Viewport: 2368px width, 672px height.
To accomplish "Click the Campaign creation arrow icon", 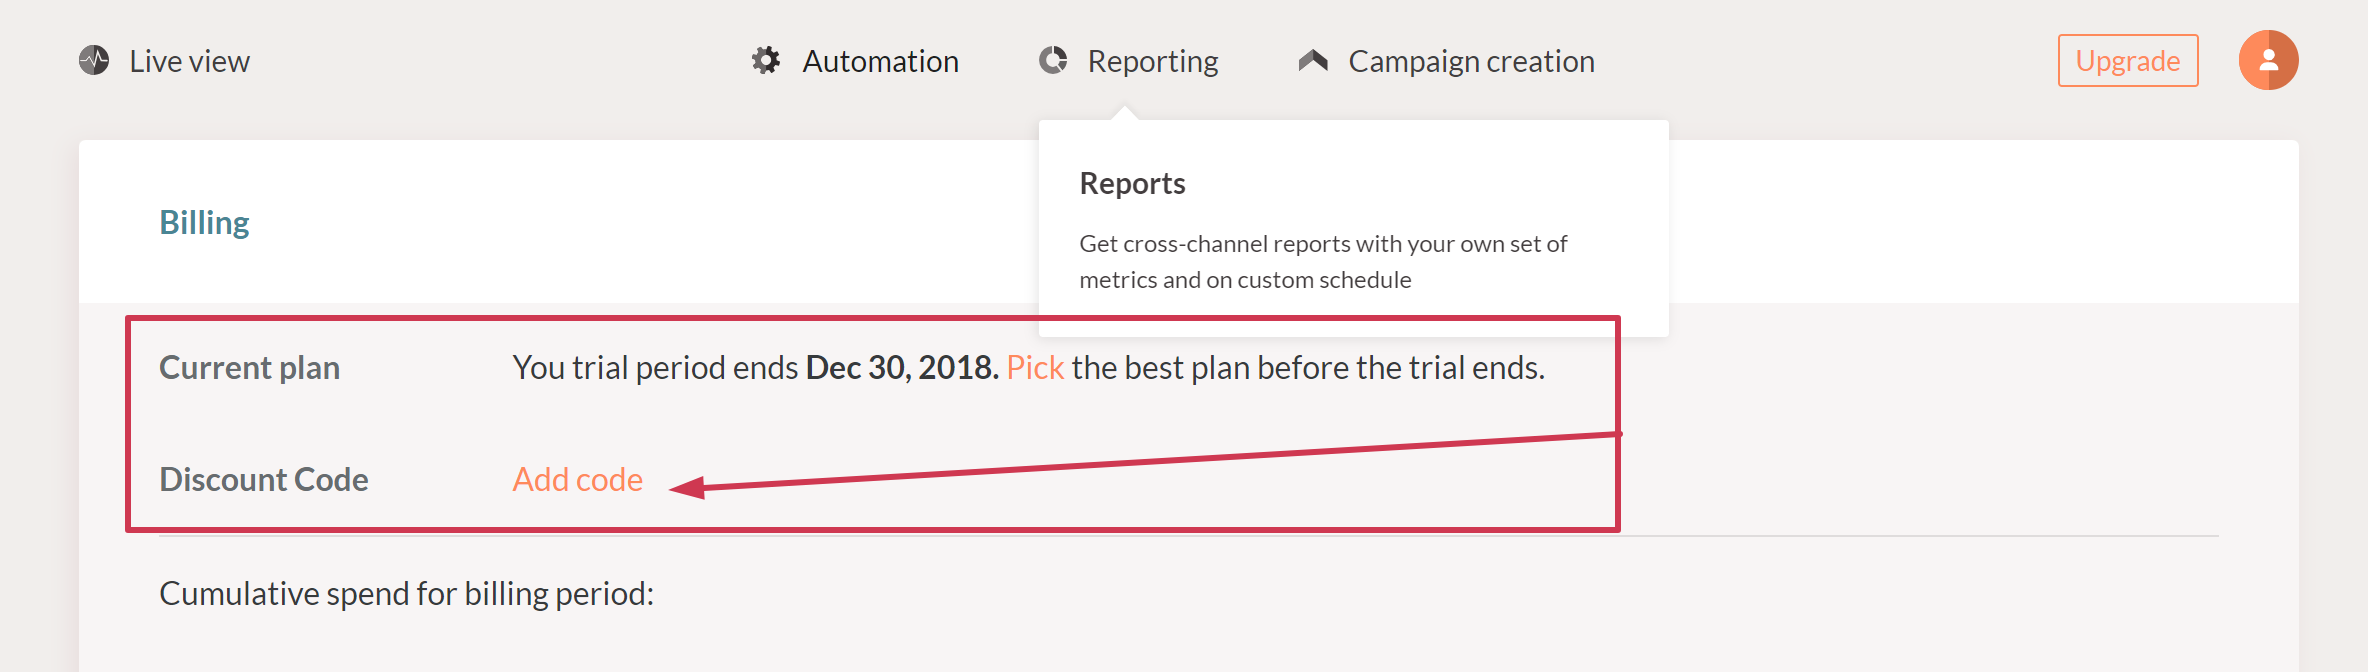I will [1313, 58].
